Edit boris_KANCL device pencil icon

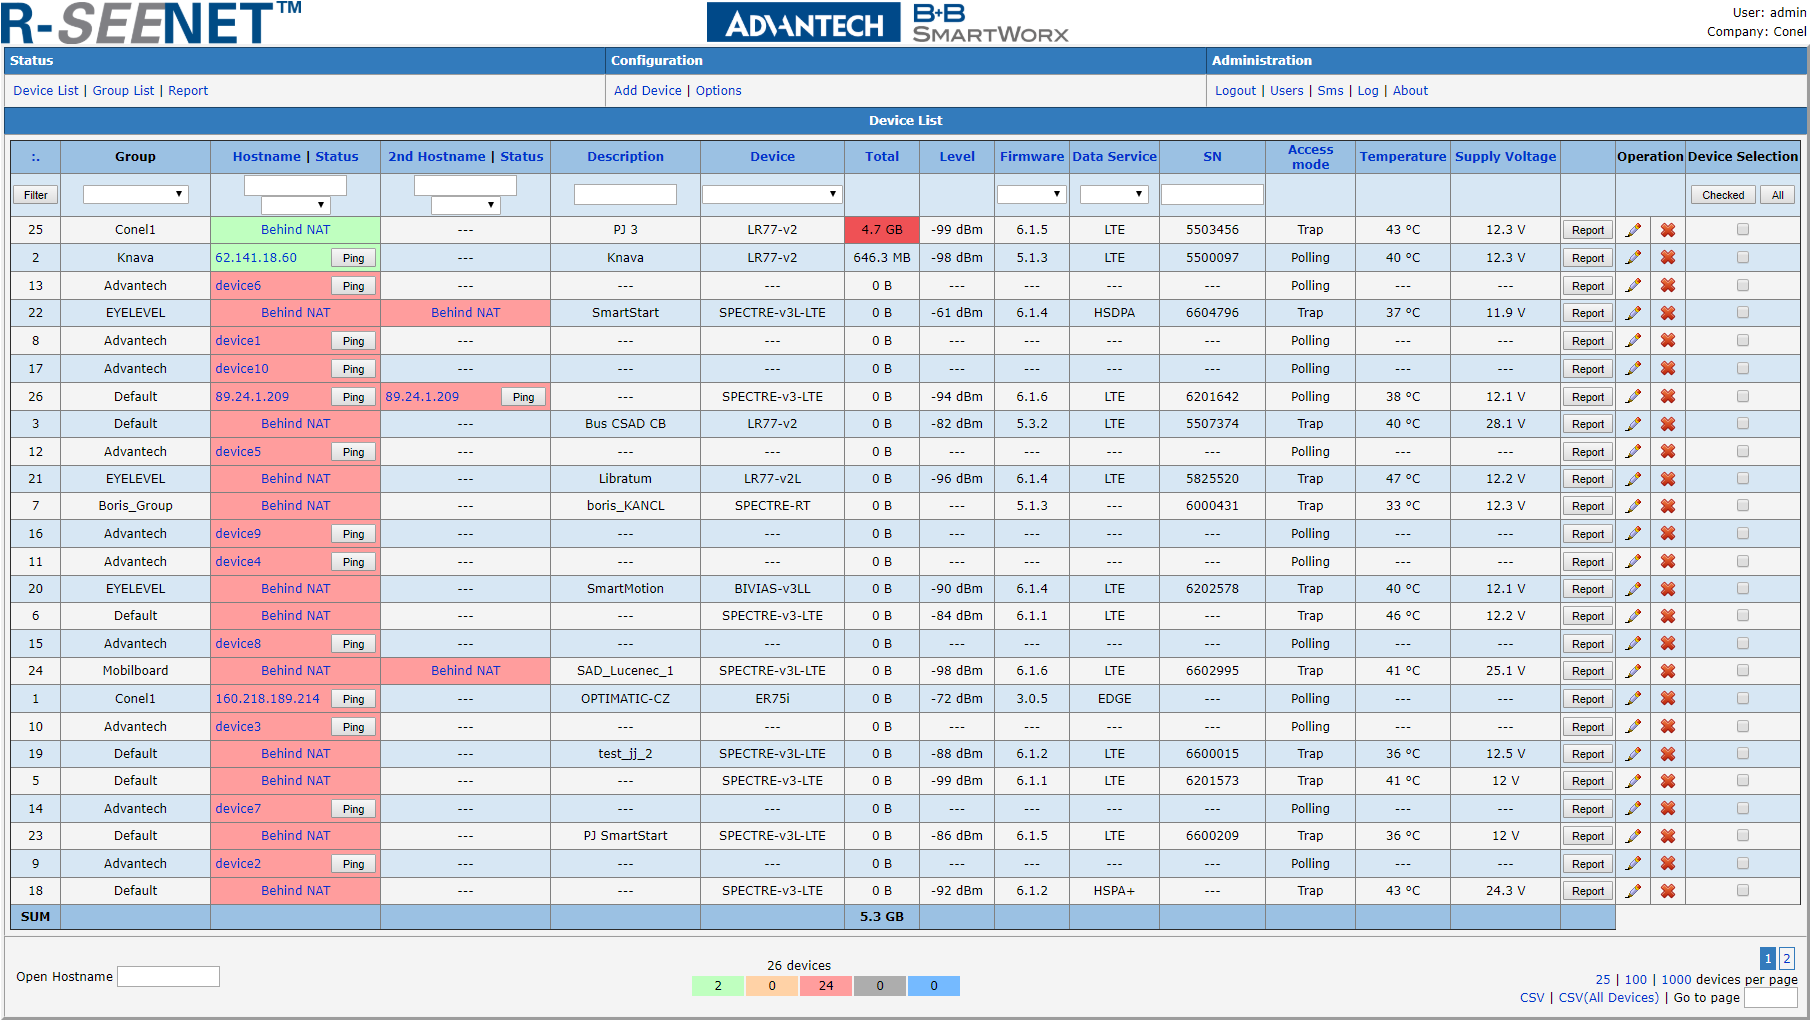[1633, 506]
